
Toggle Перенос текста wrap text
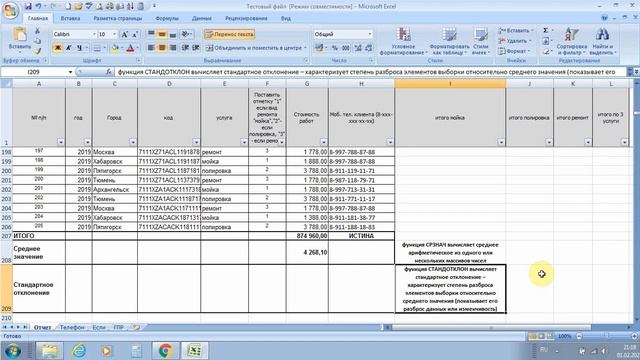coord(230,34)
